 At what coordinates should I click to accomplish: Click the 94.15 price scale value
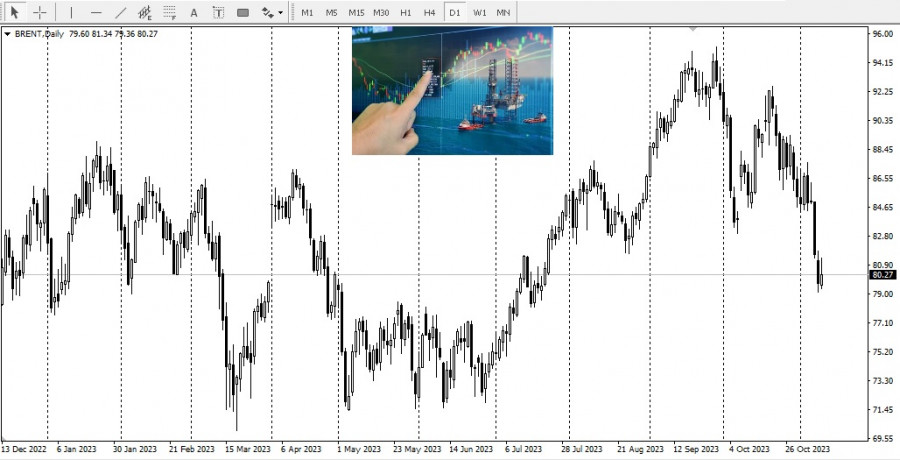coord(882,63)
